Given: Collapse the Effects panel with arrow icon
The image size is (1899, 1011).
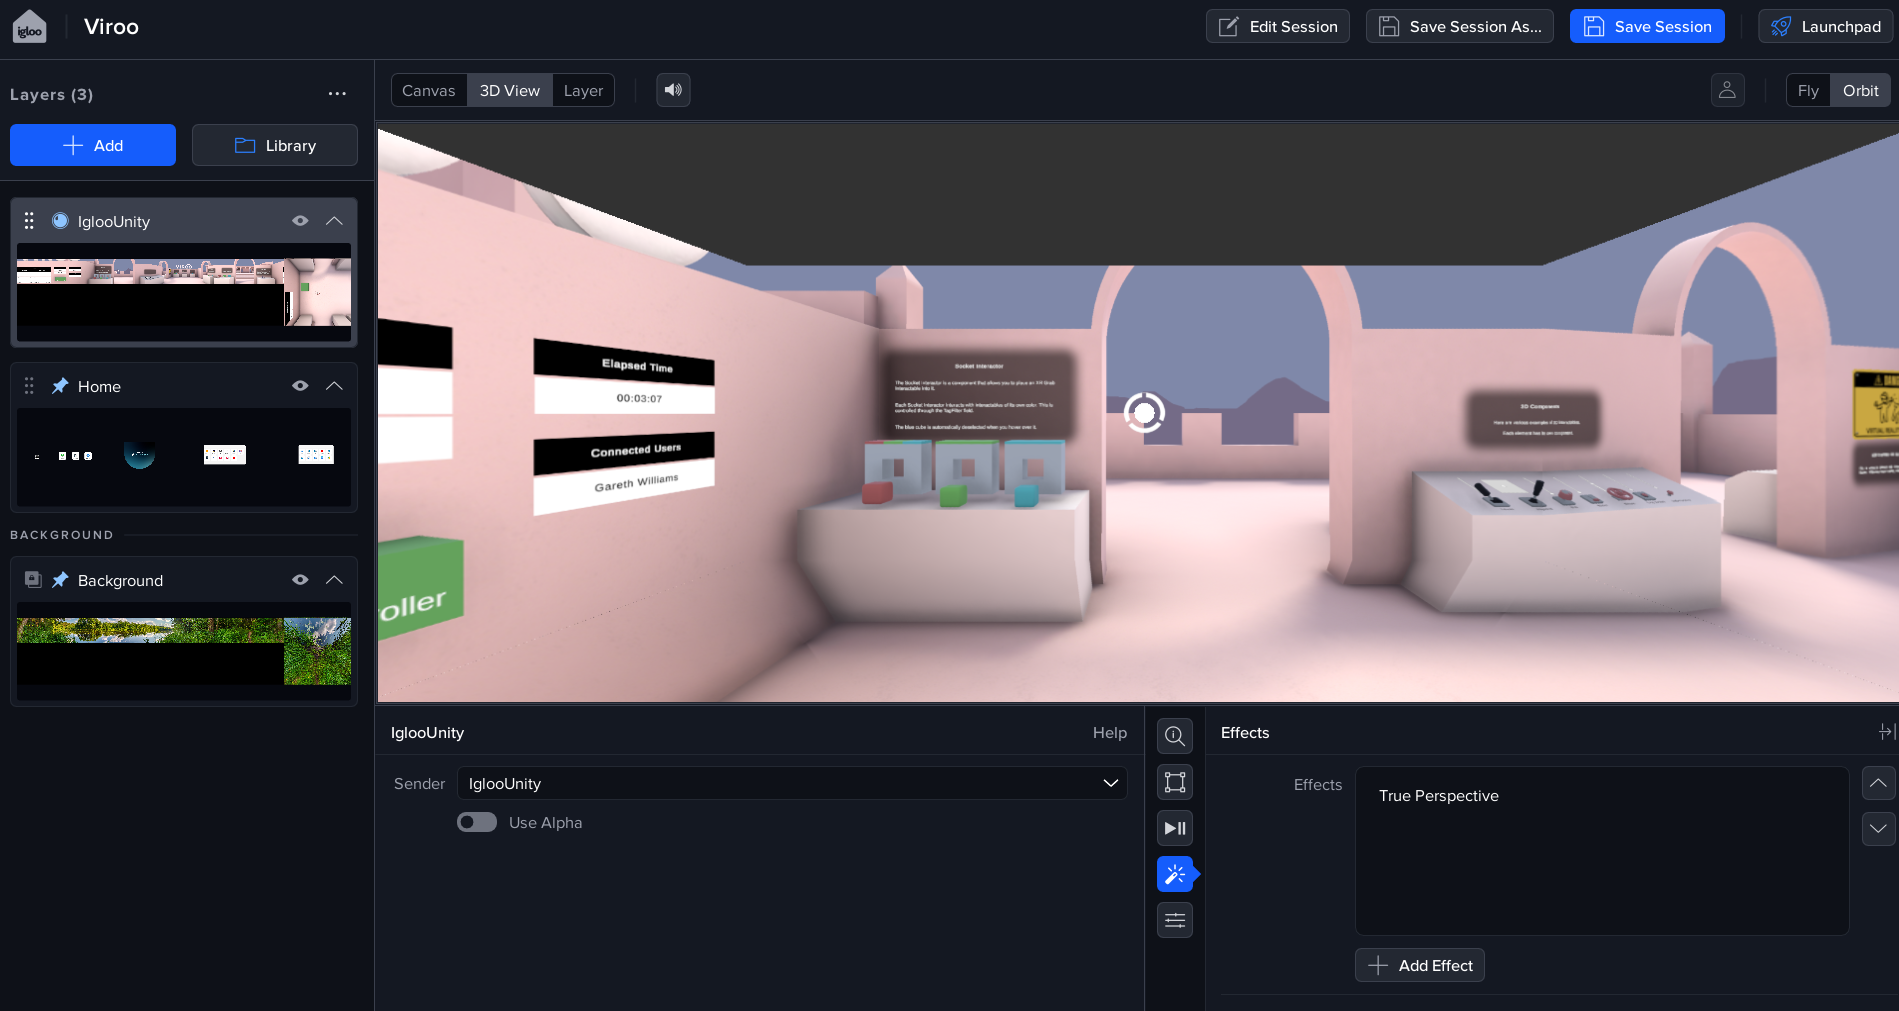Looking at the screenshot, I should pyautogui.click(x=1887, y=732).
